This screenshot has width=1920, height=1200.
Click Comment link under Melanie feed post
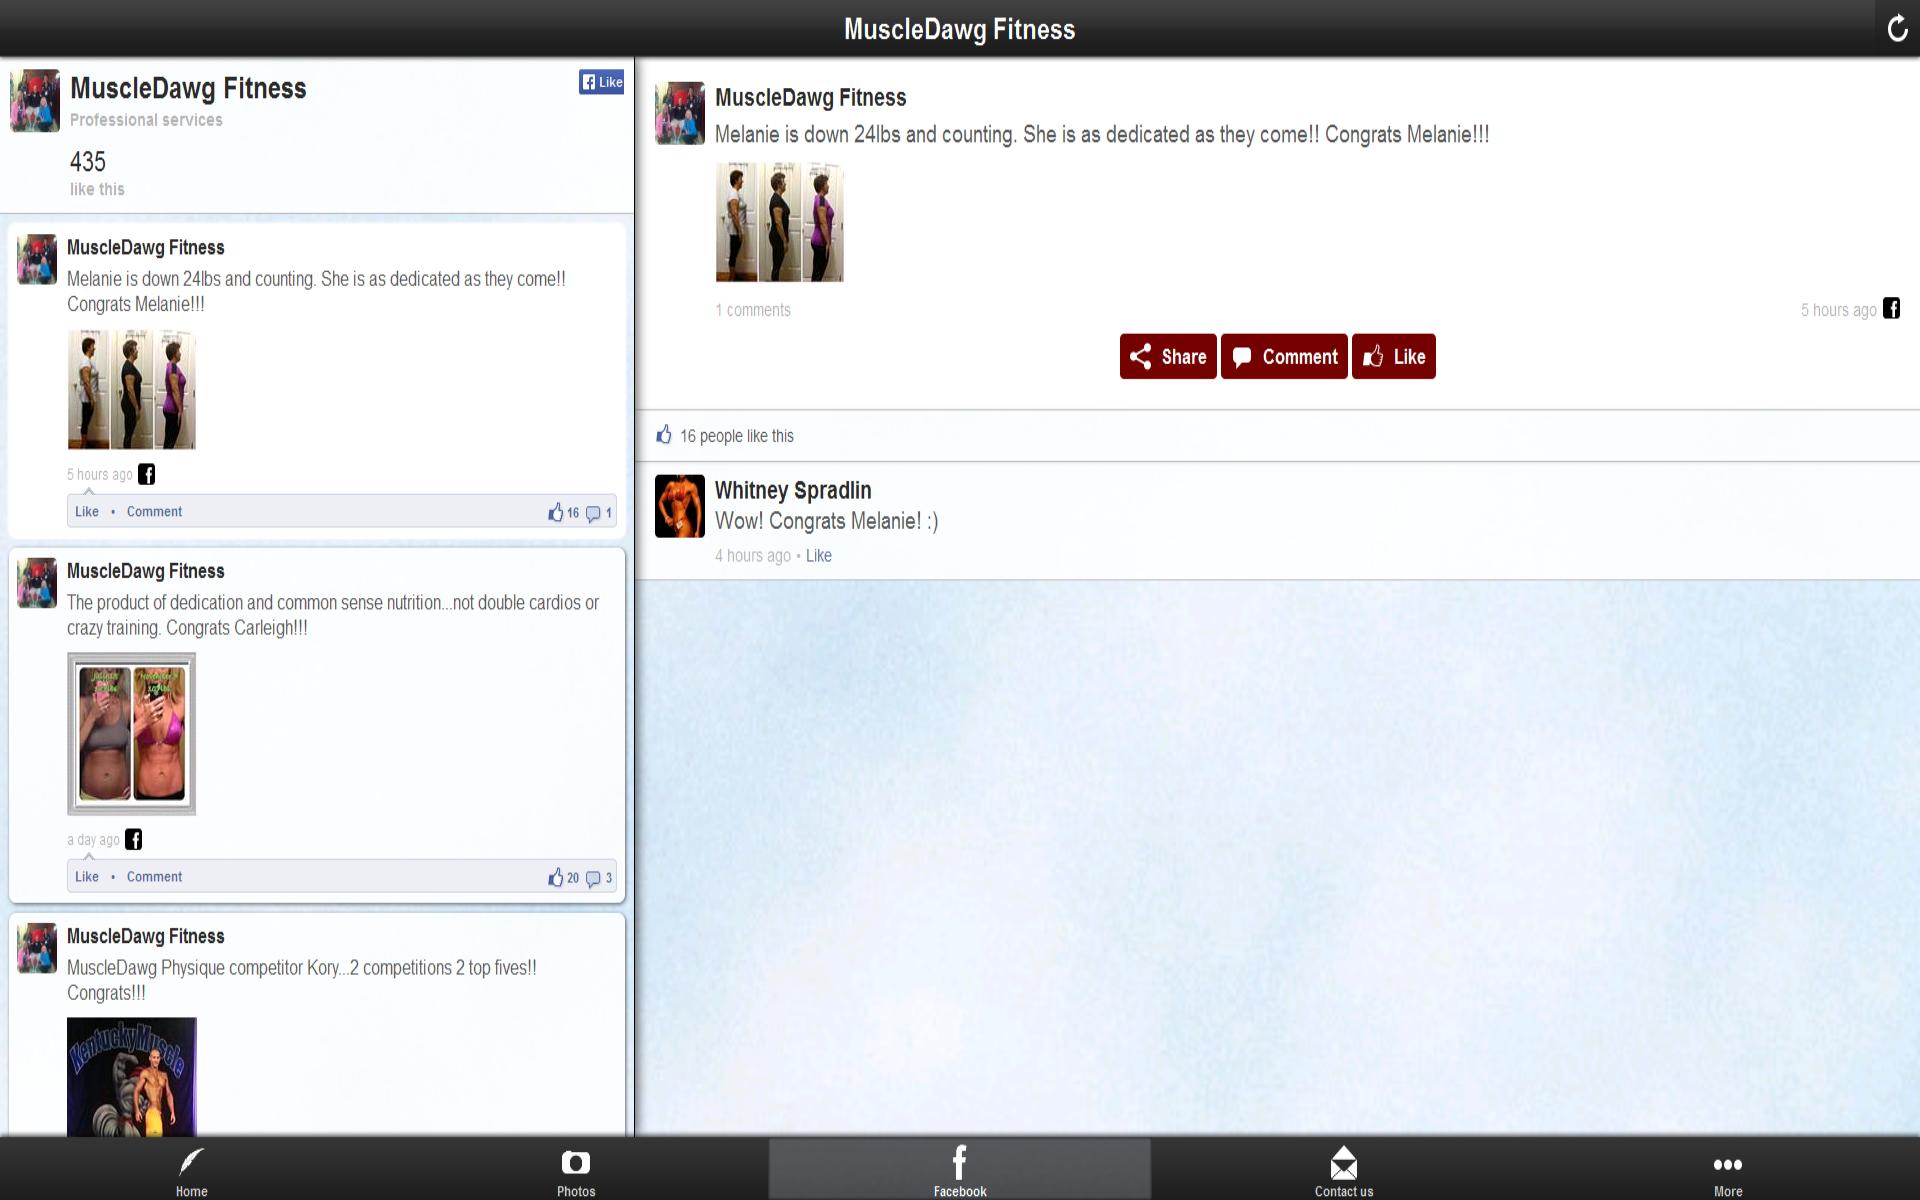[154, 511]
